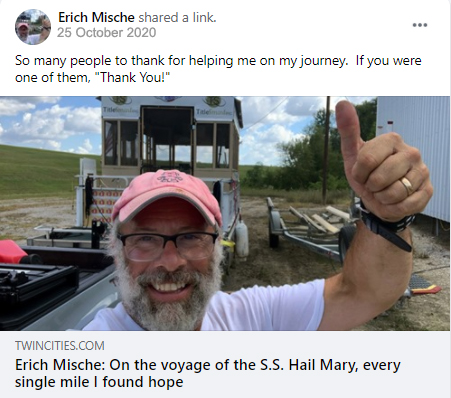The width and height of the screenshot is (451, 398).
Task: Click the TWINCITIES.COM source label
Action: tap(60, 346)
